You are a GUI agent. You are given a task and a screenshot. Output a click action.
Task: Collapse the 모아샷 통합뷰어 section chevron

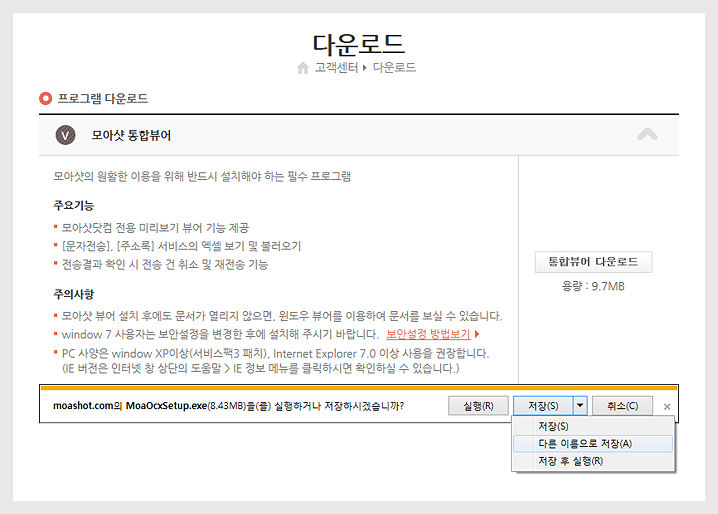tap(647, 134)
